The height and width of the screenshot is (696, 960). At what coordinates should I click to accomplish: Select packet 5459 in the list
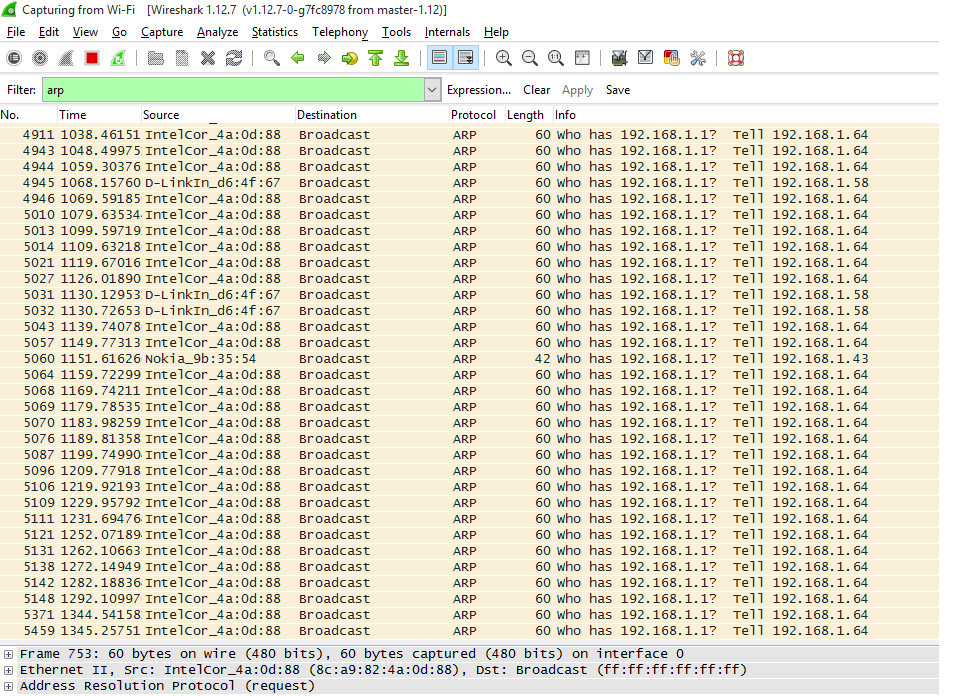(470, 631)
